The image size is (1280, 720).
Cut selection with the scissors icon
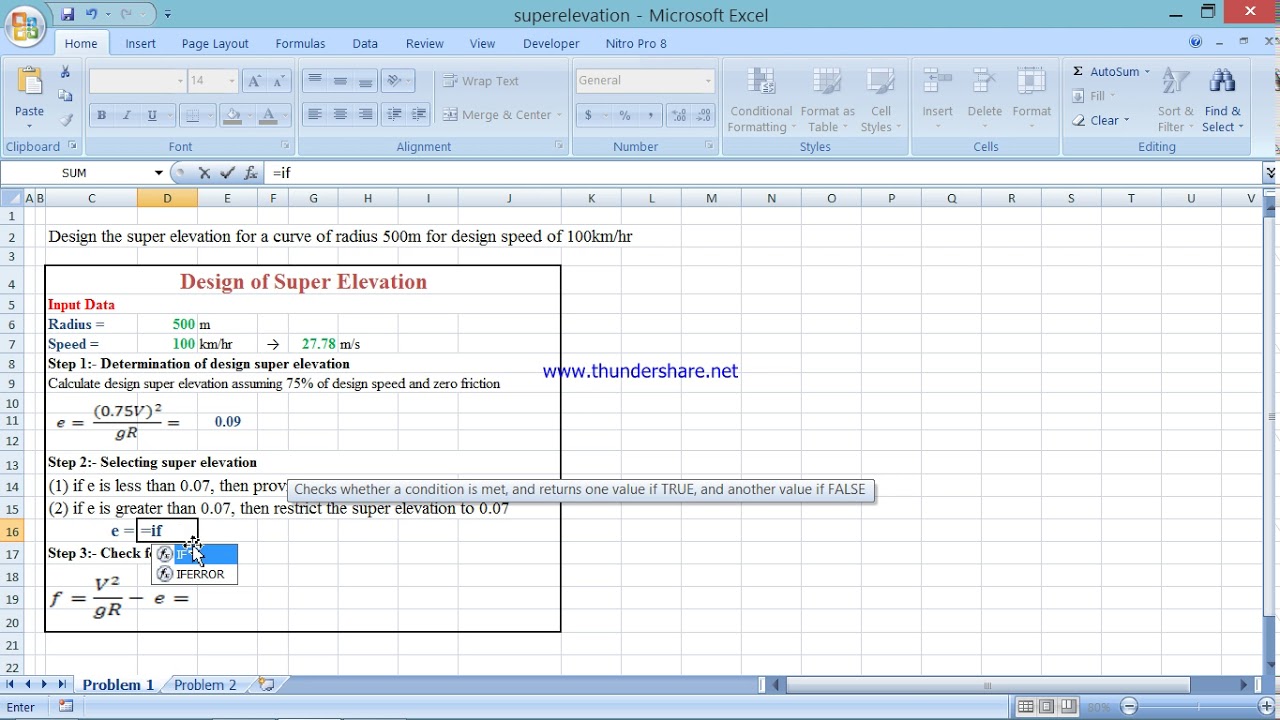coord(65,72)
